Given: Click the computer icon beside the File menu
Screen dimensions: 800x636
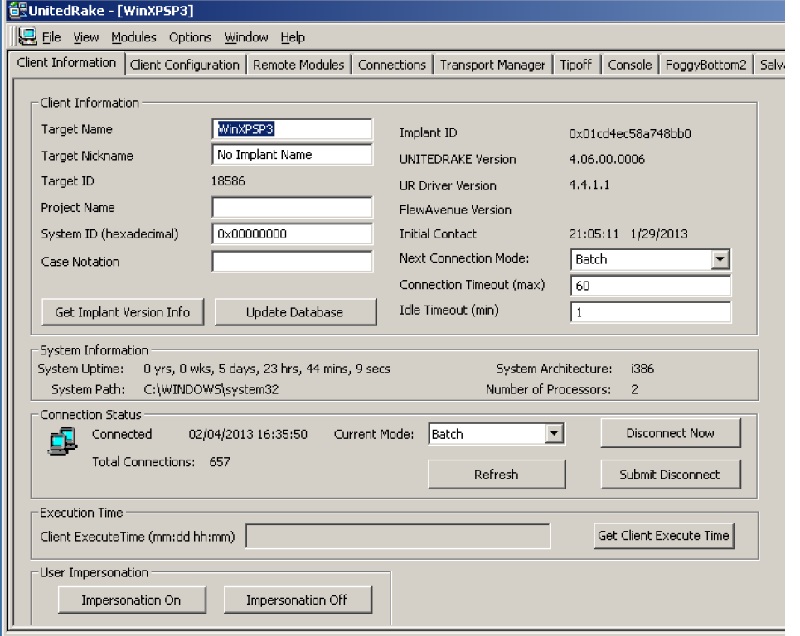Looking at the screenshot, I should pyautogui.click(x=27, y=37).
